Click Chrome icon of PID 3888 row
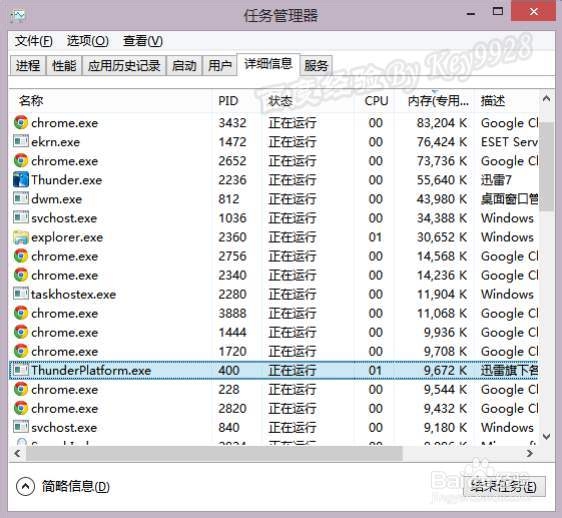Screen dimensions: 562x518 (x=21, y=313)
